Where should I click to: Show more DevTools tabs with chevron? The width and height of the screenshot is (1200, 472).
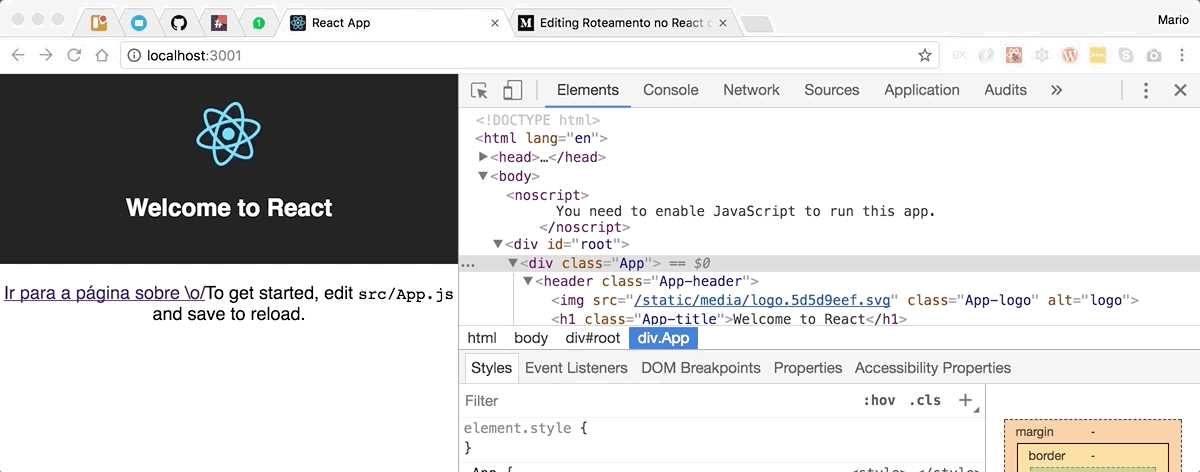click(x=1056, y=90)
